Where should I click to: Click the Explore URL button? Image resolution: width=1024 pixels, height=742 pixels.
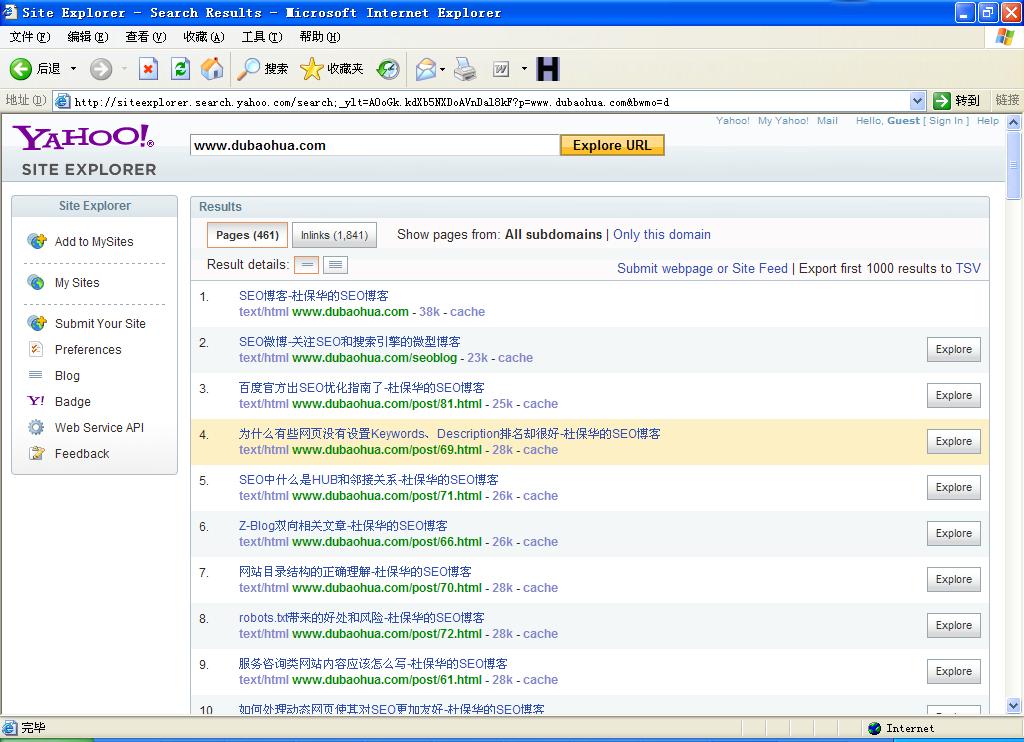point(612,145)
